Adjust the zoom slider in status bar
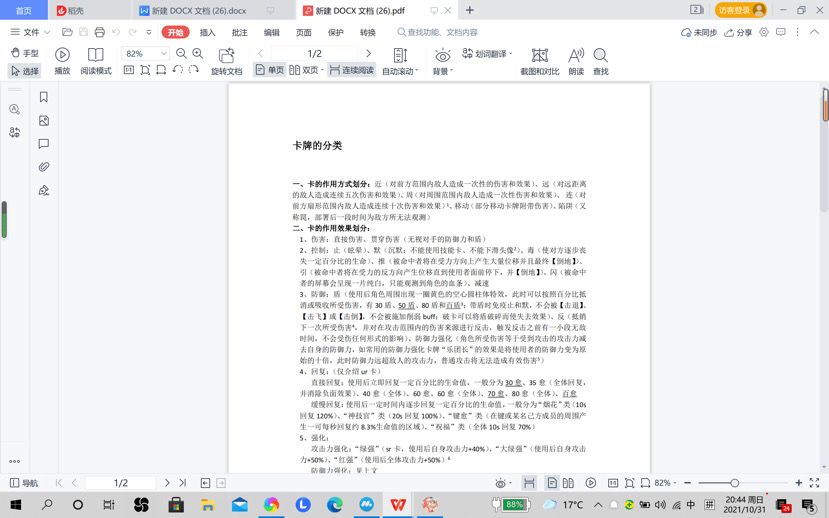Image resolution: width=829 pixels, height=518 pixels. coord(734,483)
